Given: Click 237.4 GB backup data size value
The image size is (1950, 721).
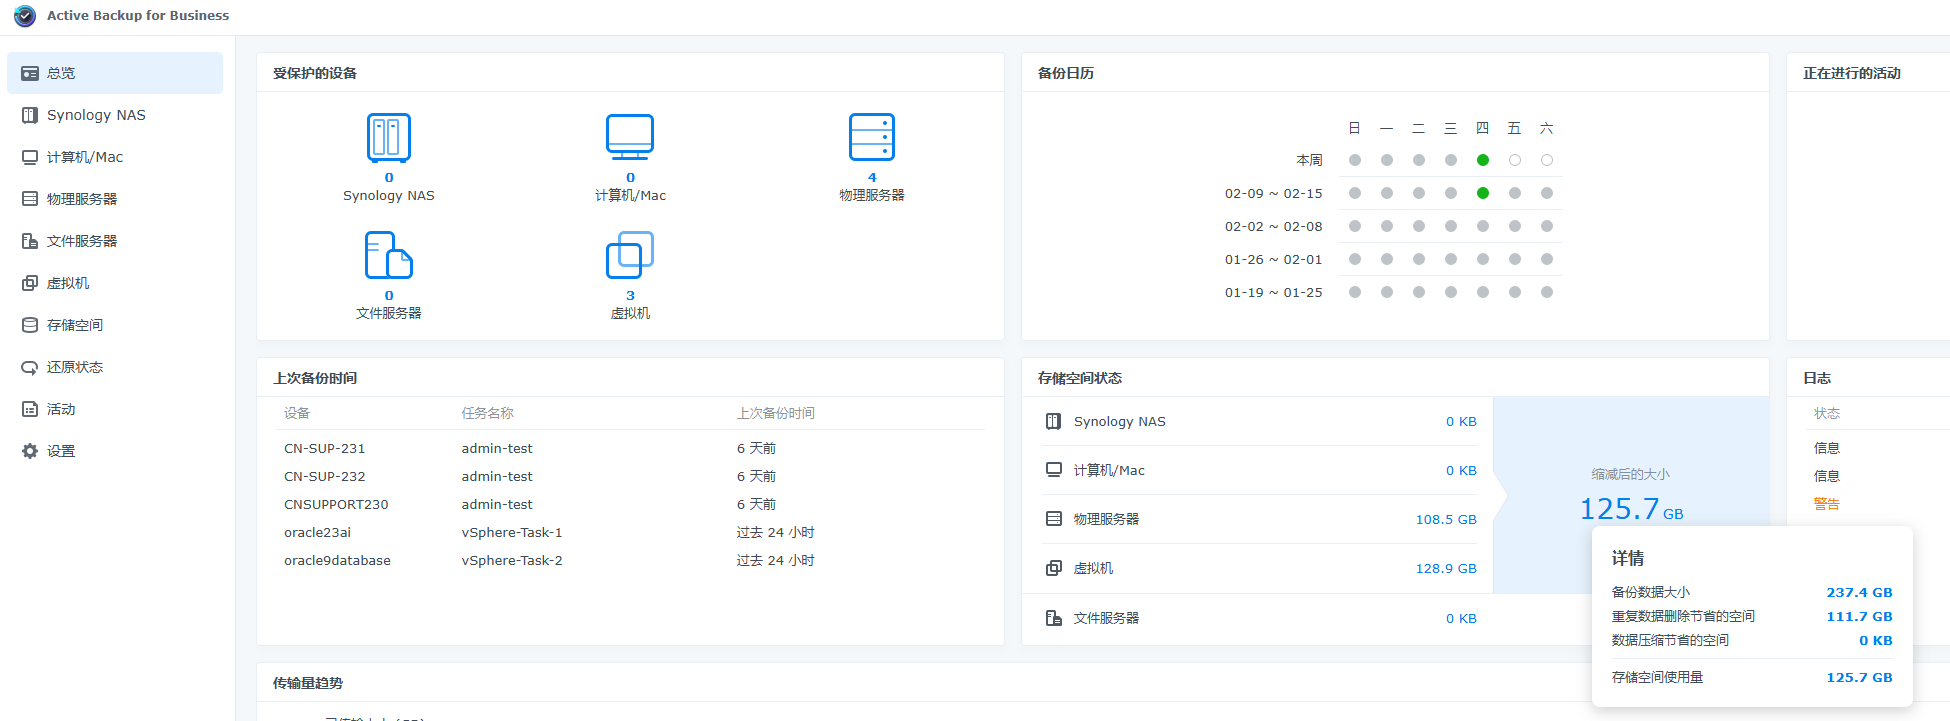Looking at the screenshot, I should tap(1859, 592).
